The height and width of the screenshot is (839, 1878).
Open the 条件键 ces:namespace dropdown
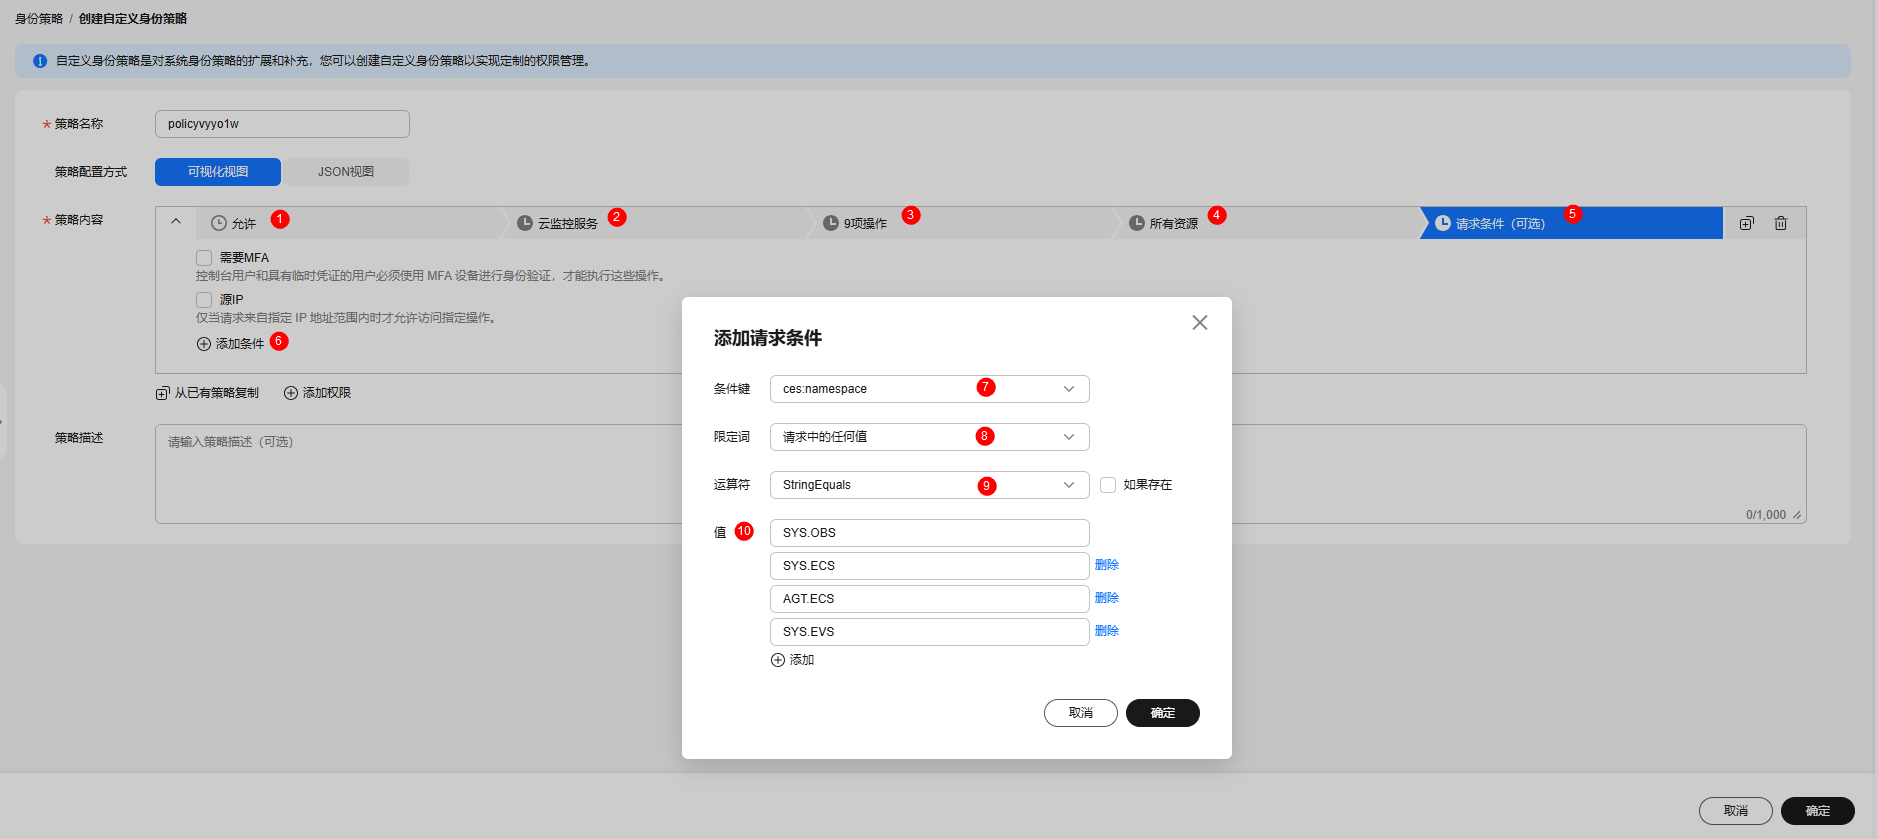pos(1068,389)
